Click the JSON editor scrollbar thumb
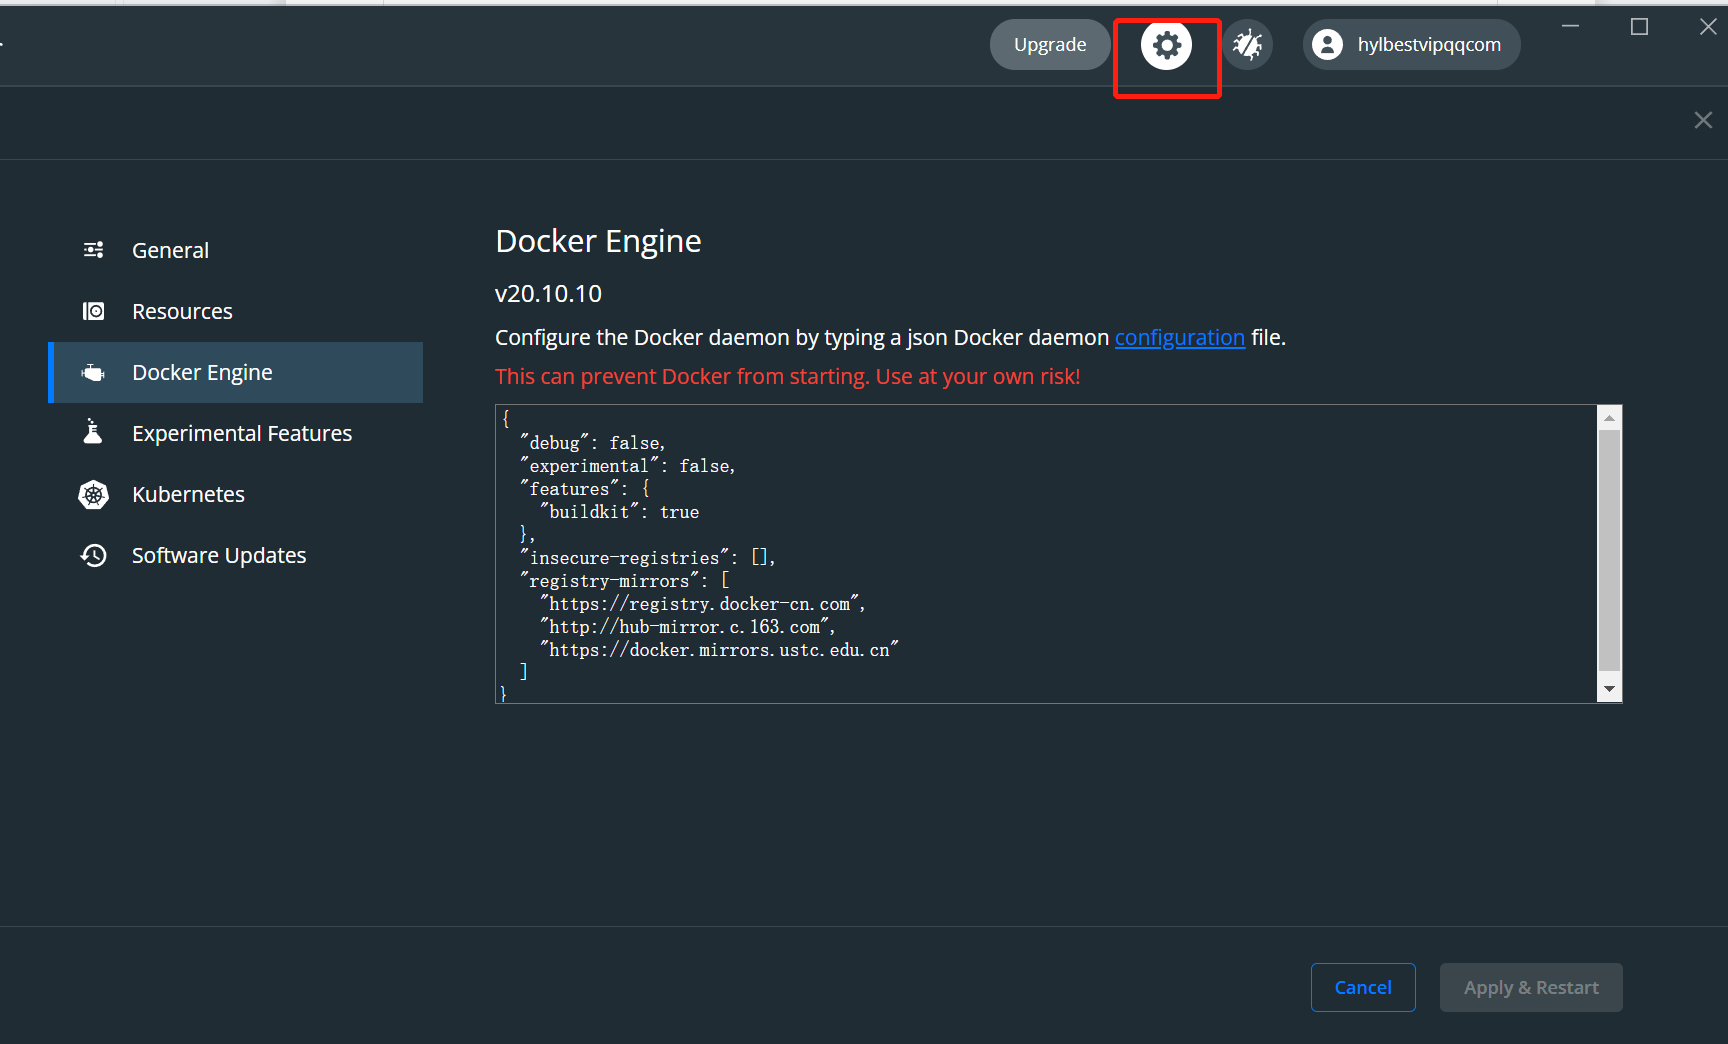 pyautogui.click(x=1609, y=550)
